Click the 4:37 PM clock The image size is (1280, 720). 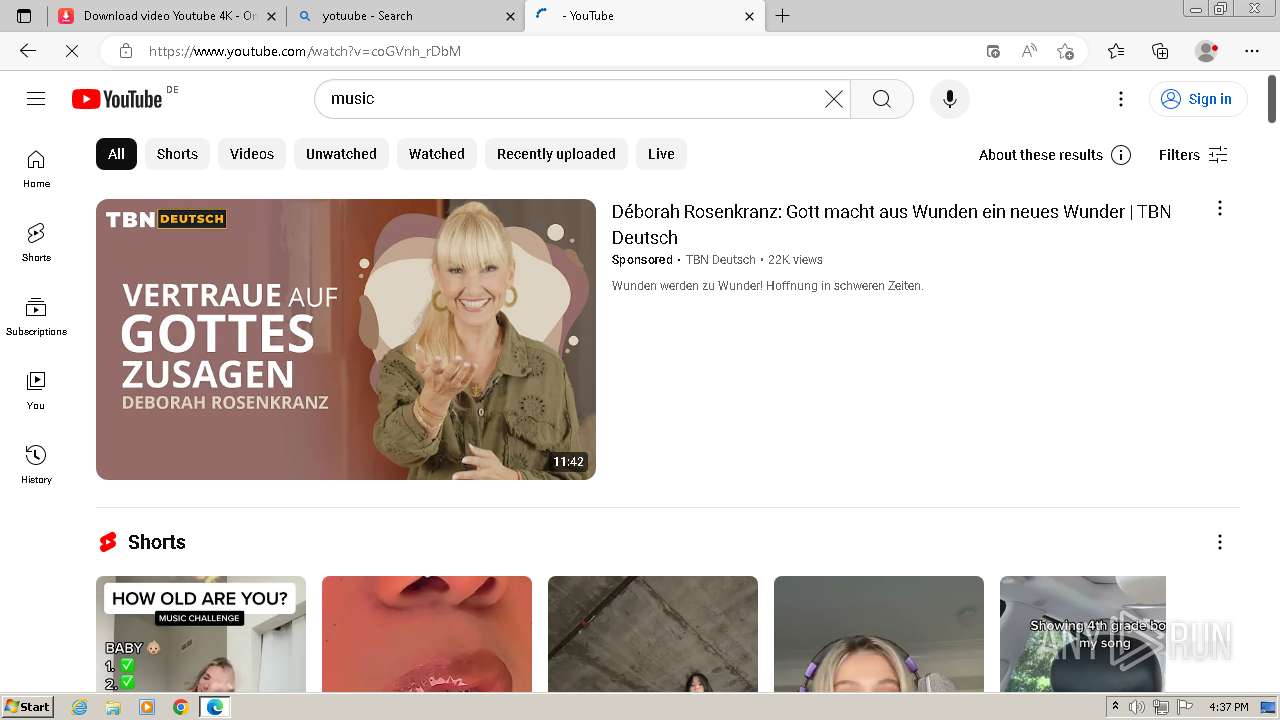point(1228,707)
